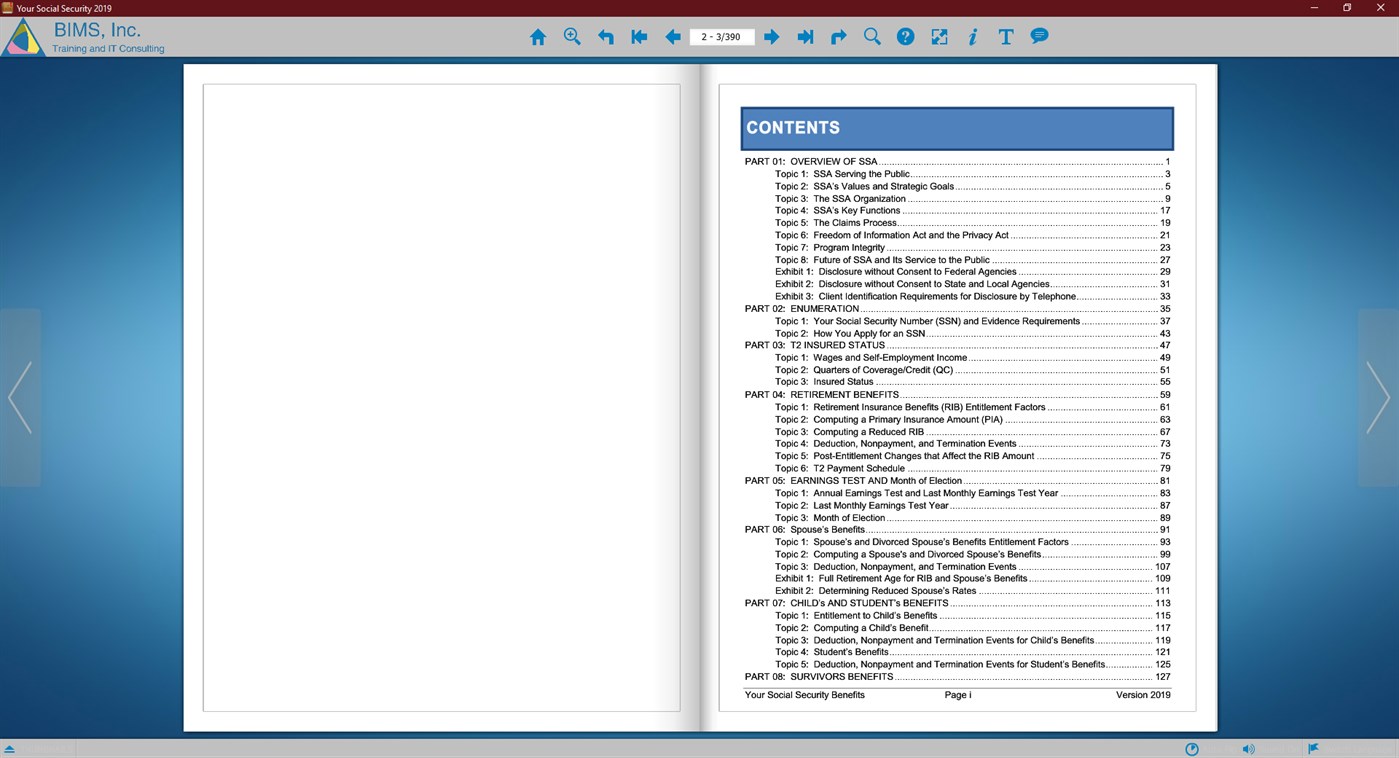Select Freedom of Information Act and Privacy Act
Image resolution: width=1399 pixels, height=758 pixels.
coord(972,235)
